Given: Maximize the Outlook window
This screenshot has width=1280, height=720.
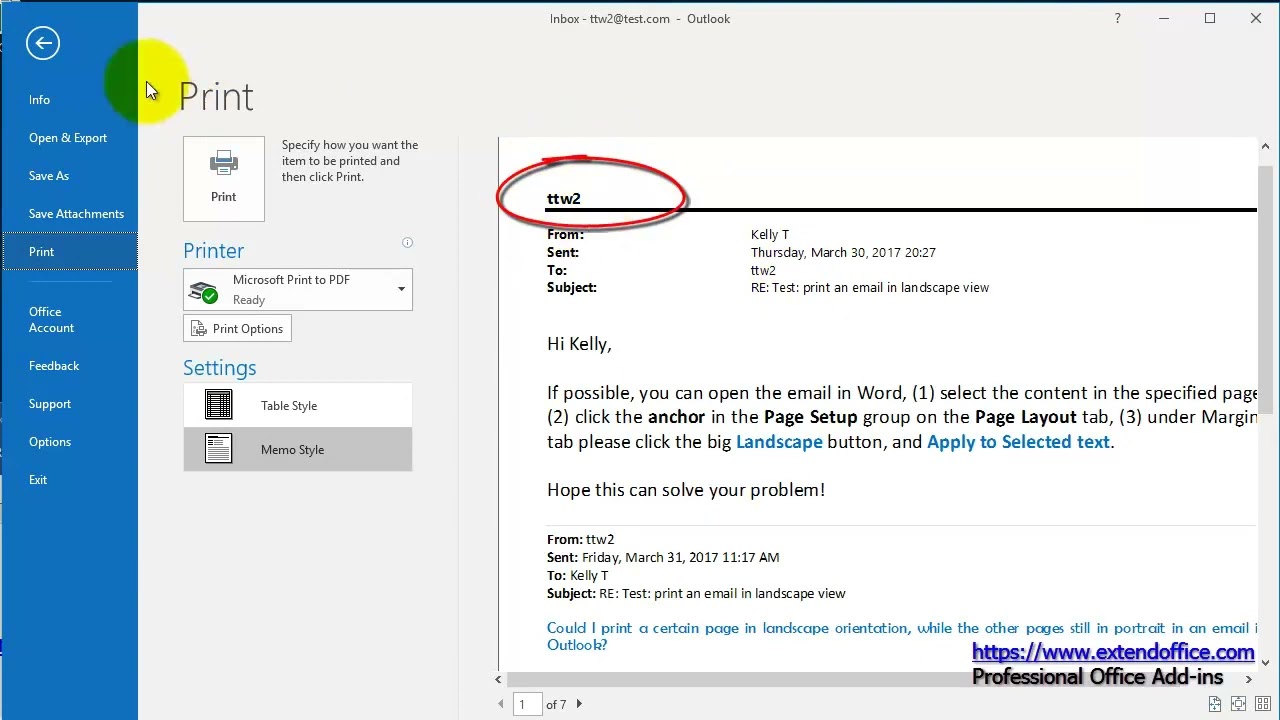Looking at the screenshot, I should (x=1210, y=18).
